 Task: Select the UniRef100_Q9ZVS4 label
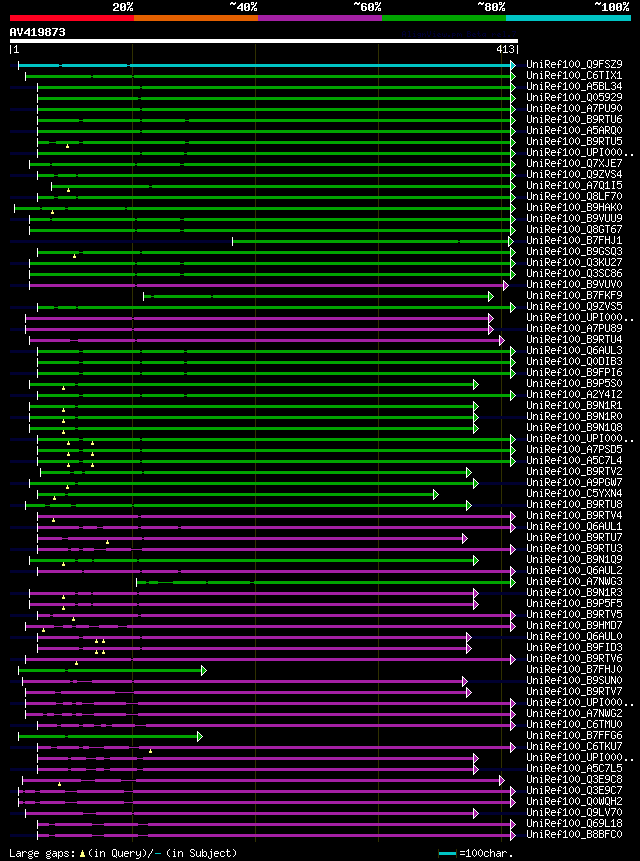click(574, 175)
